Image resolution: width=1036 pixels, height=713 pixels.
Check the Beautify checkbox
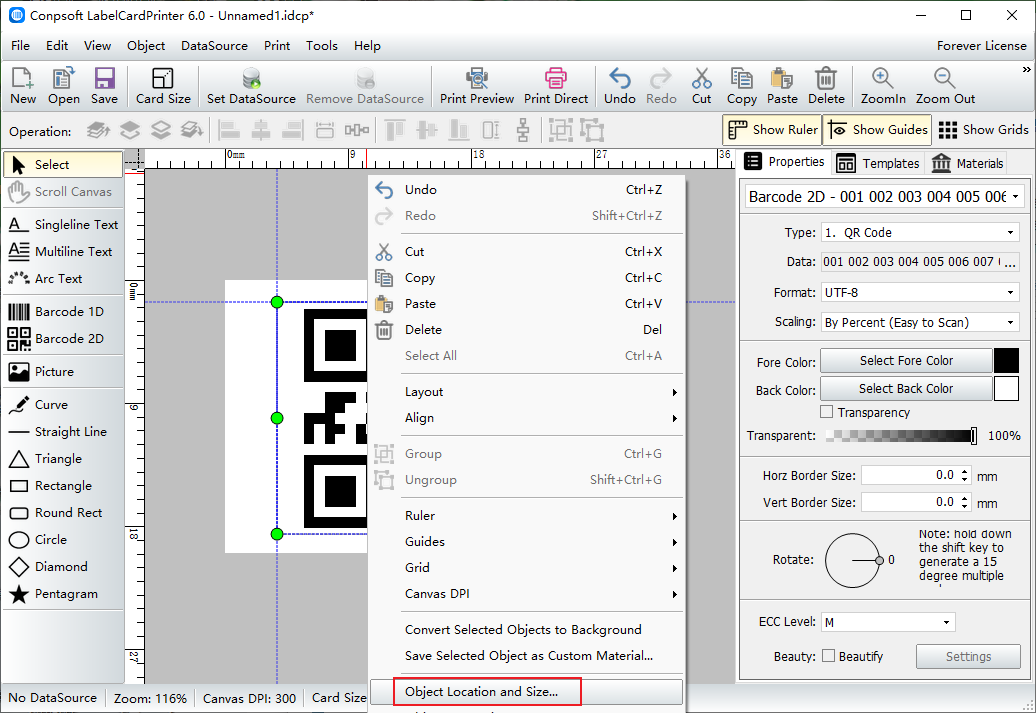pyautogui.click(x=828, y=656)
